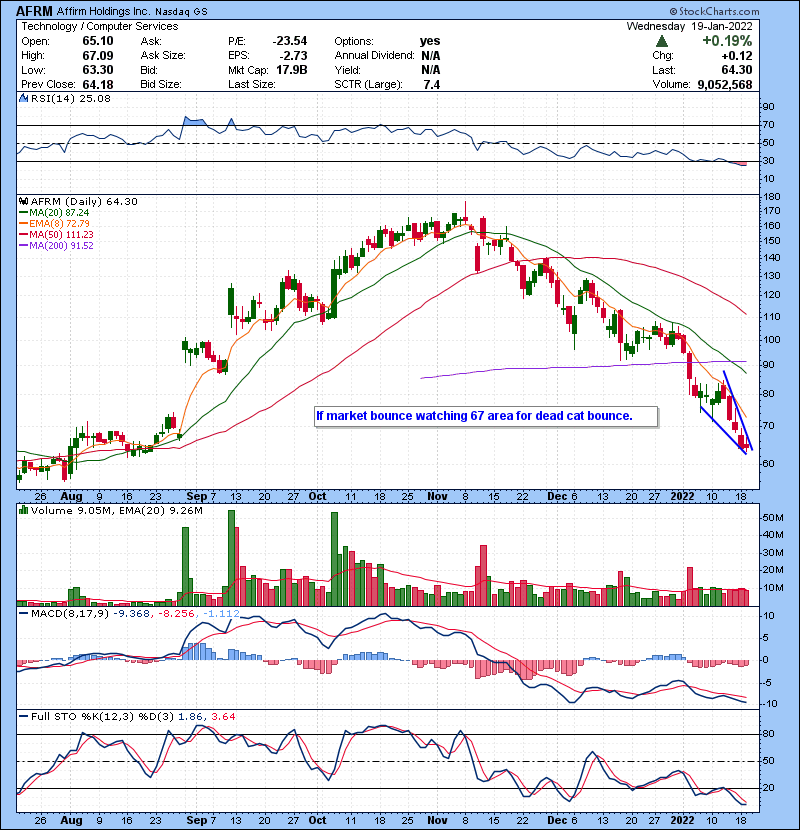
Task: Click the candlestick icon beside AFRM (Daily)
Action: (x=23, y=201)
